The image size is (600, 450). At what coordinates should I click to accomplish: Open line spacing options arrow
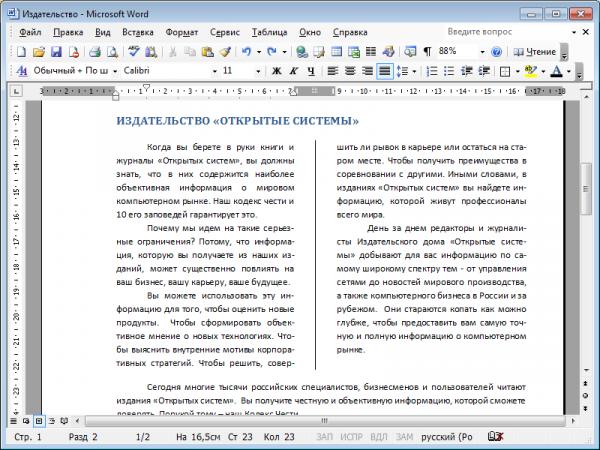[414, 71]
